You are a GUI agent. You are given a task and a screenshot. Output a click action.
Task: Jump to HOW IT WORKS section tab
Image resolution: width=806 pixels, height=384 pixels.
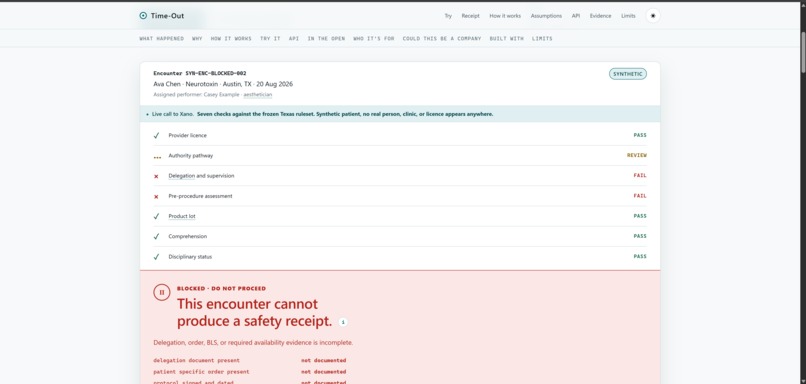pyautogui.click(x=231, y=39)
